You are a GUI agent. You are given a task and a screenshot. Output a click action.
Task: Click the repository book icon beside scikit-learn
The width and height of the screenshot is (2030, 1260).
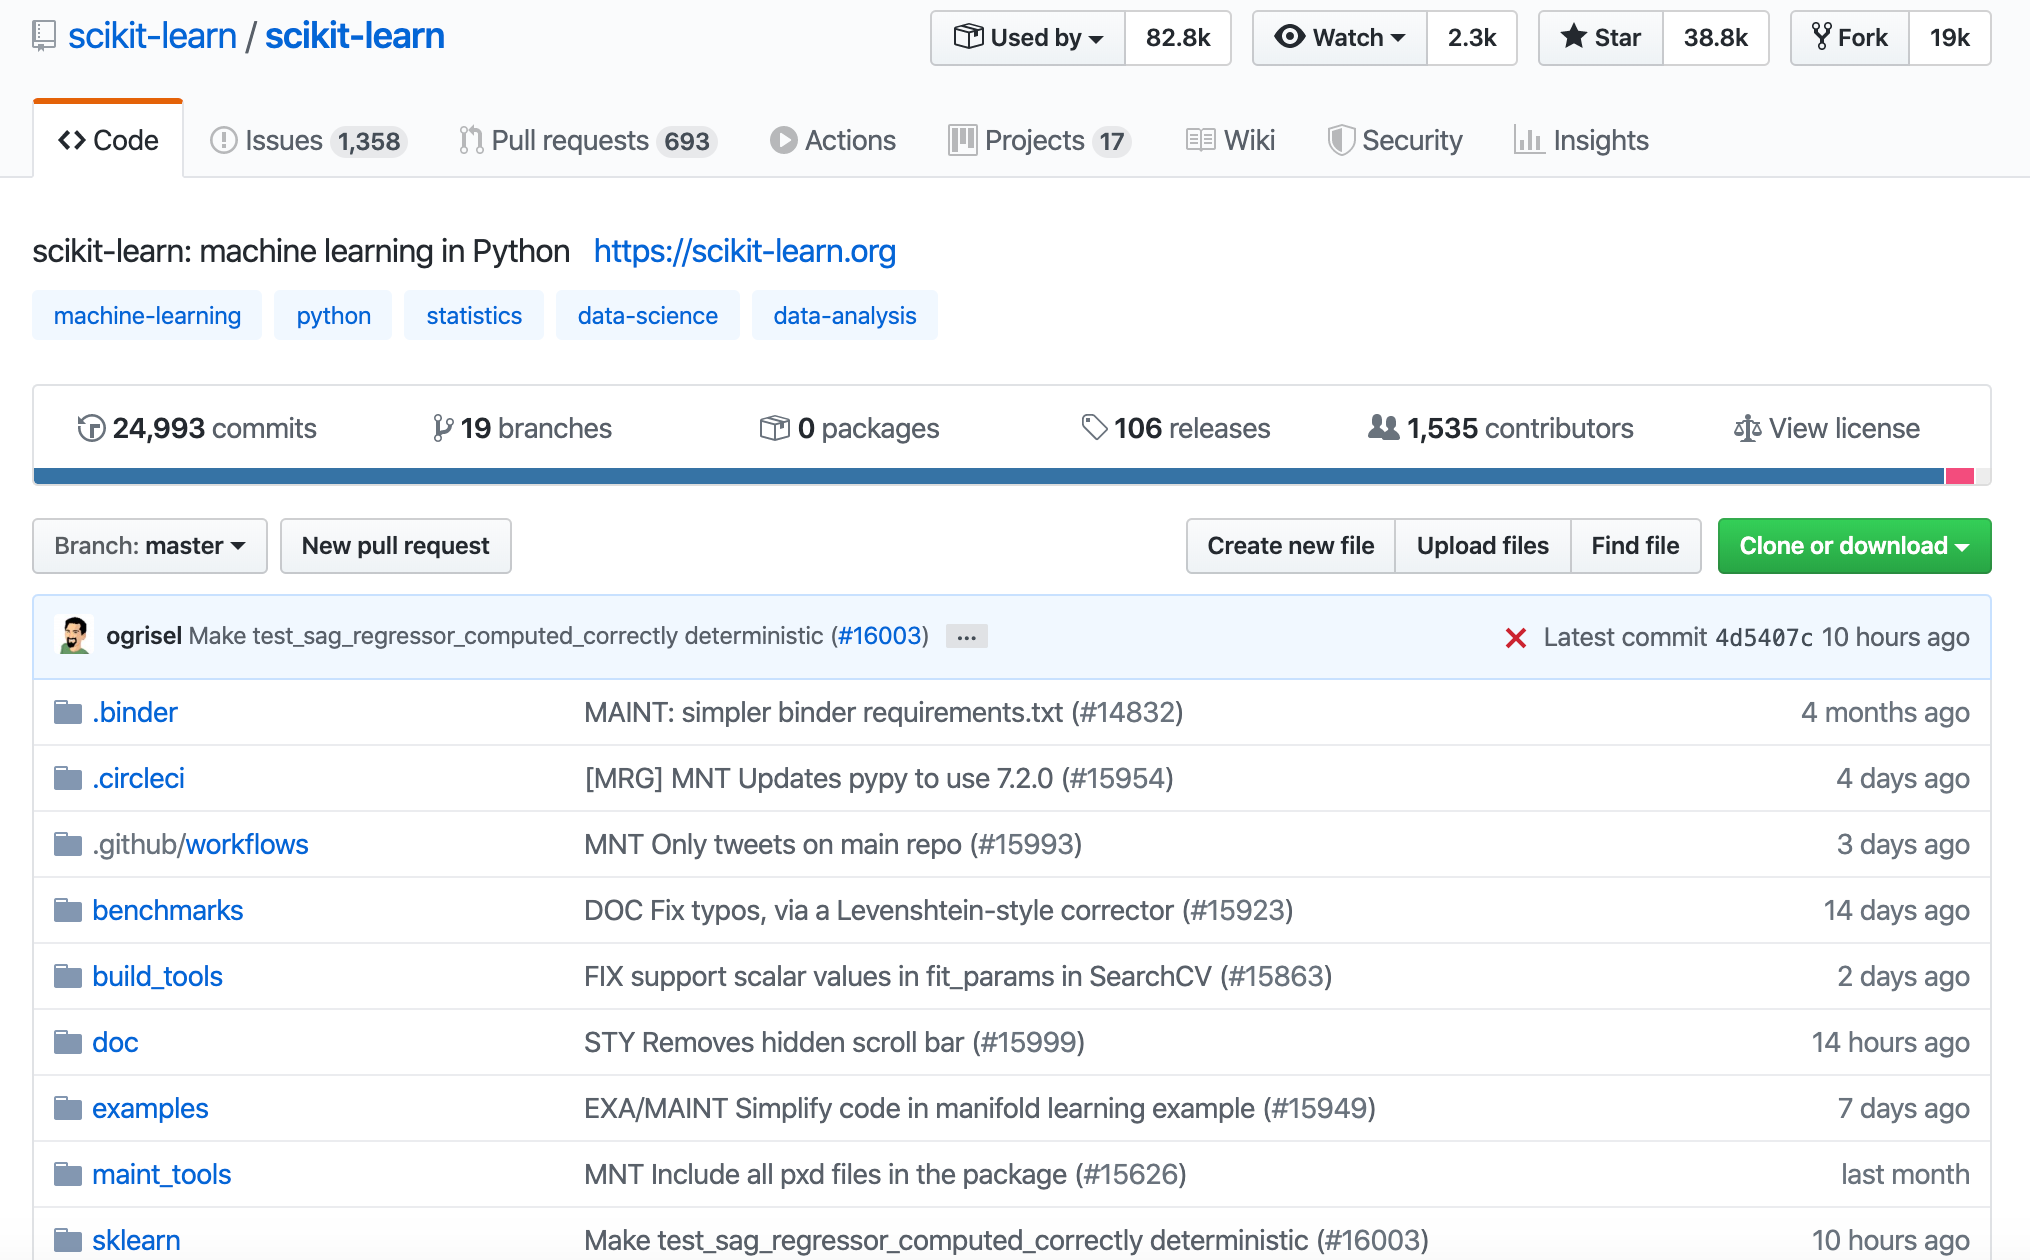click(x=44, y=36)
